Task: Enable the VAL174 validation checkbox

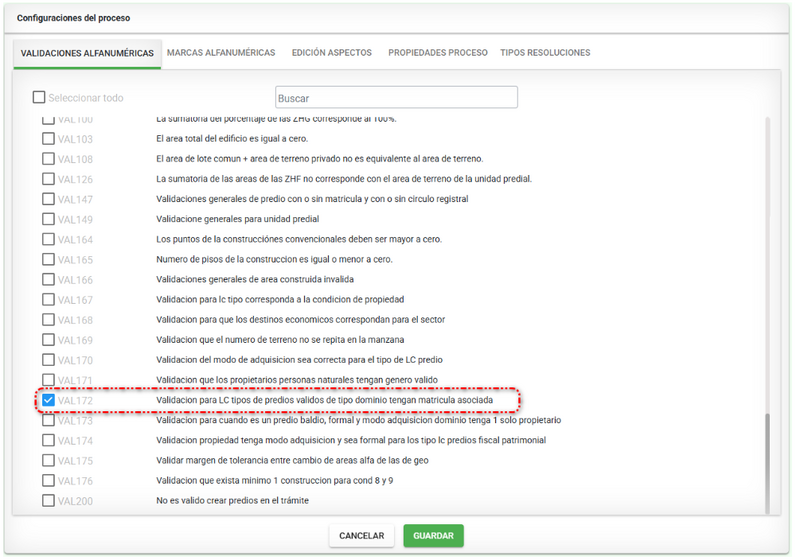Action: (x=48, y=440)
